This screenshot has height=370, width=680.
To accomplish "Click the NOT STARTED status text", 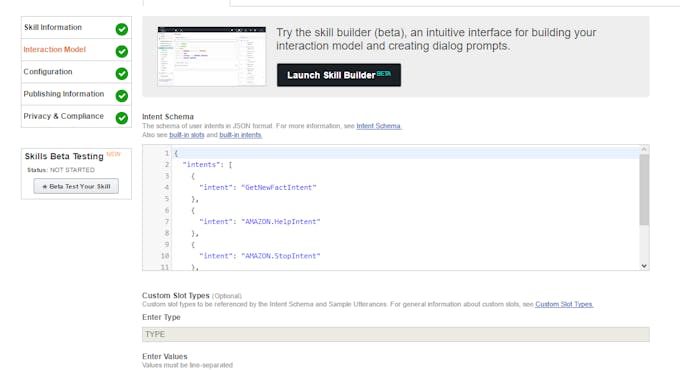I will click(72, 170).
